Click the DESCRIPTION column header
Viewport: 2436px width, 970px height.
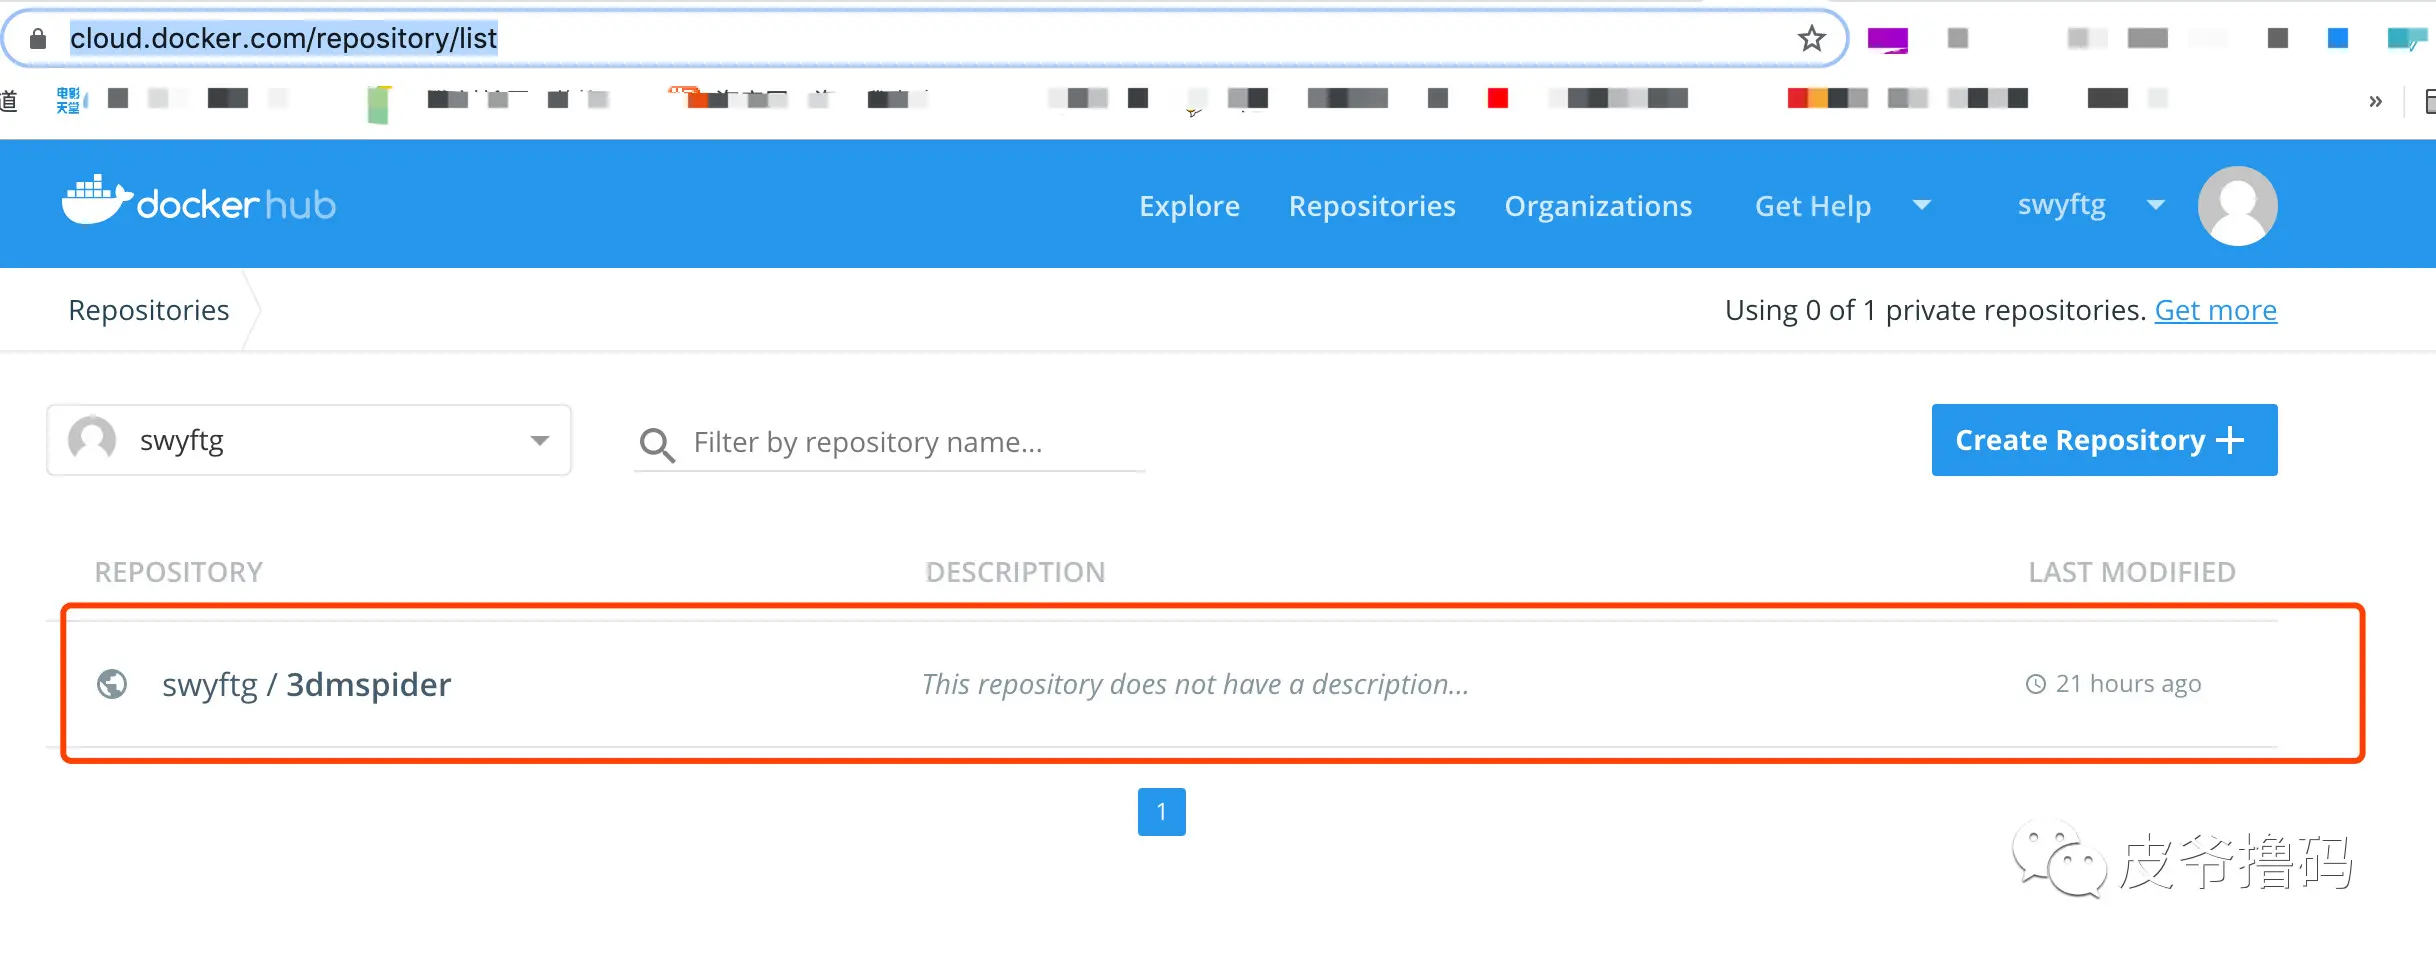[1015, 572]
